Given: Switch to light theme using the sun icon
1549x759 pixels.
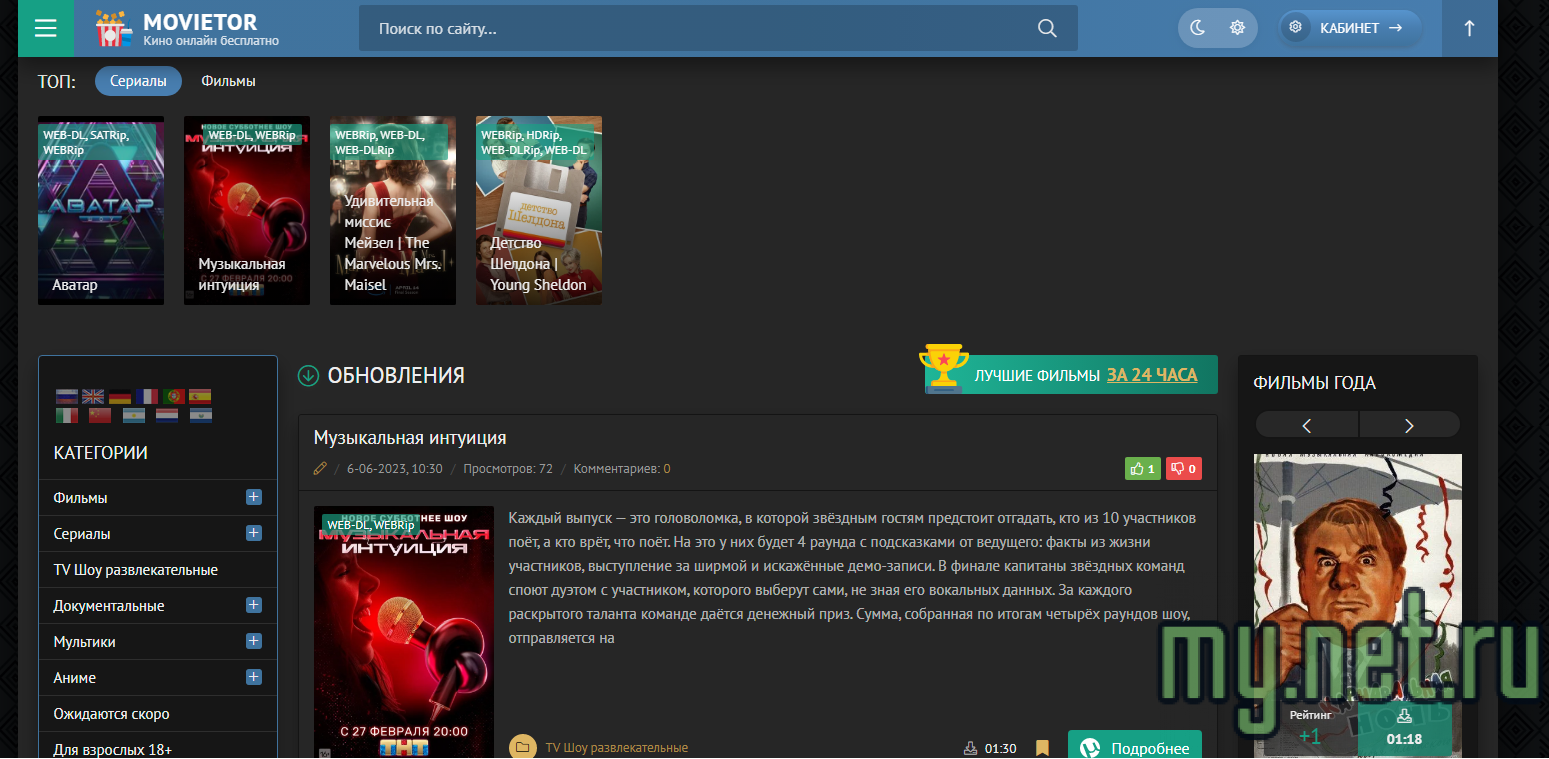Looking at the screenshot, I should [x=1237, y=28].
